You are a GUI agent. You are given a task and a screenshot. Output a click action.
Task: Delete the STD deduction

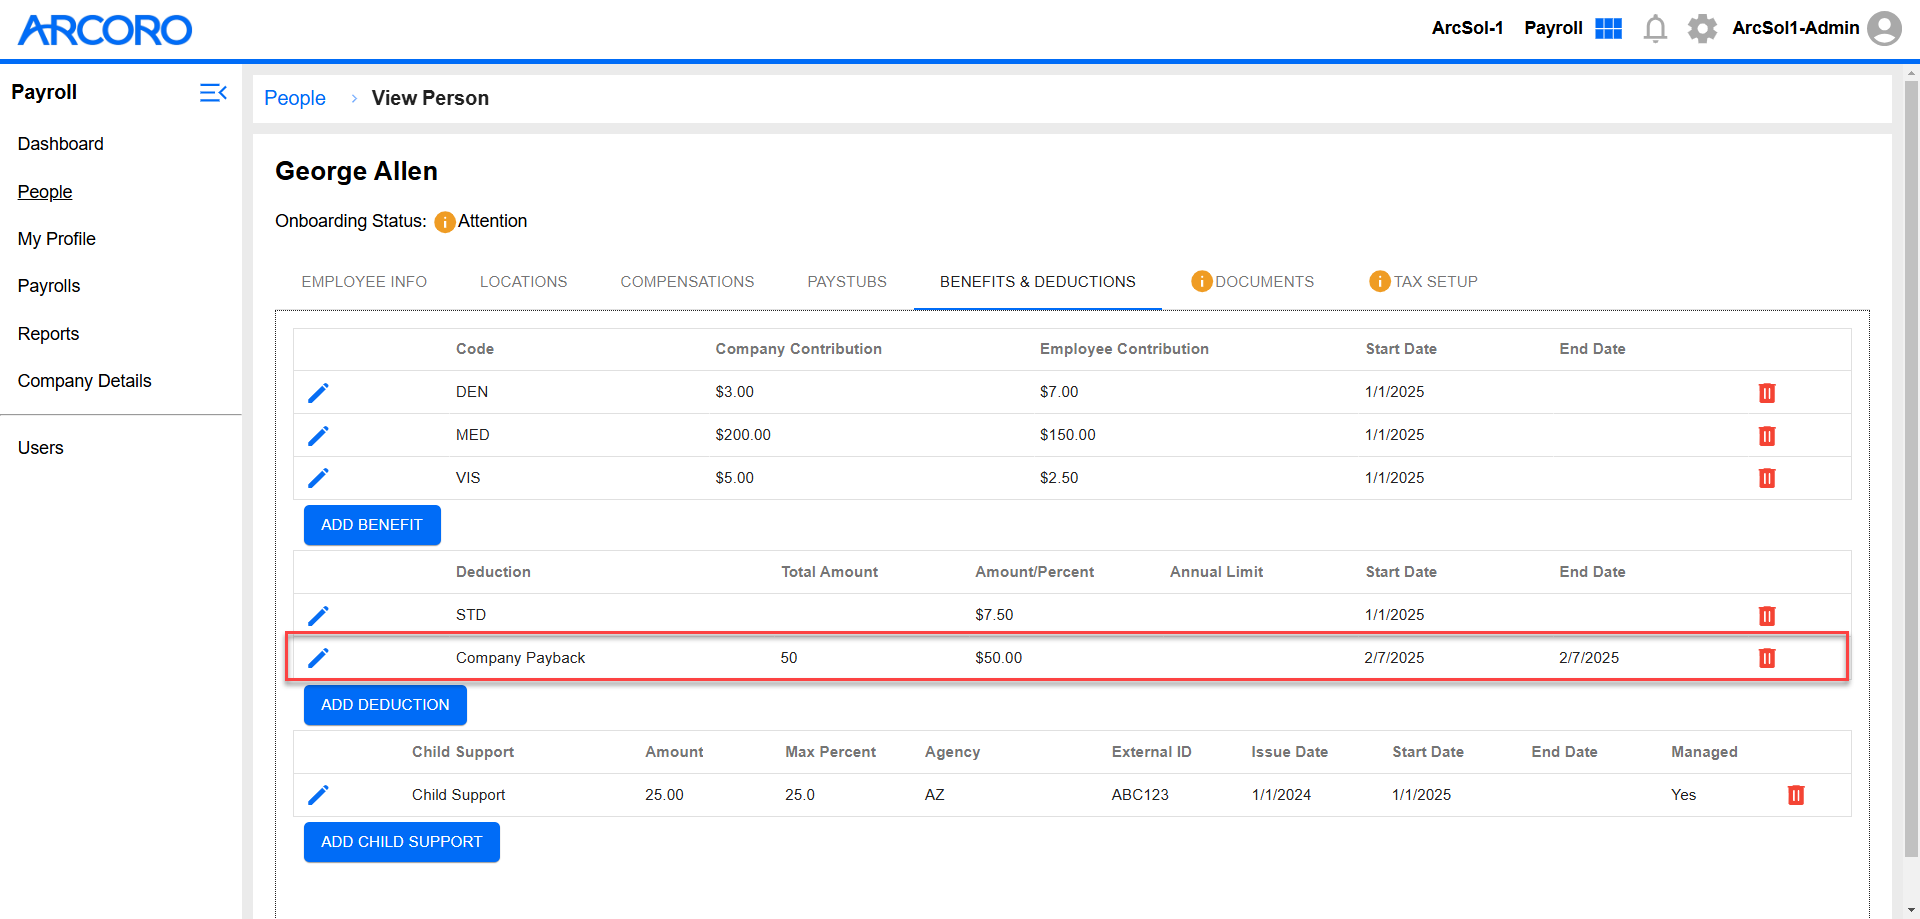[1767, 616]
